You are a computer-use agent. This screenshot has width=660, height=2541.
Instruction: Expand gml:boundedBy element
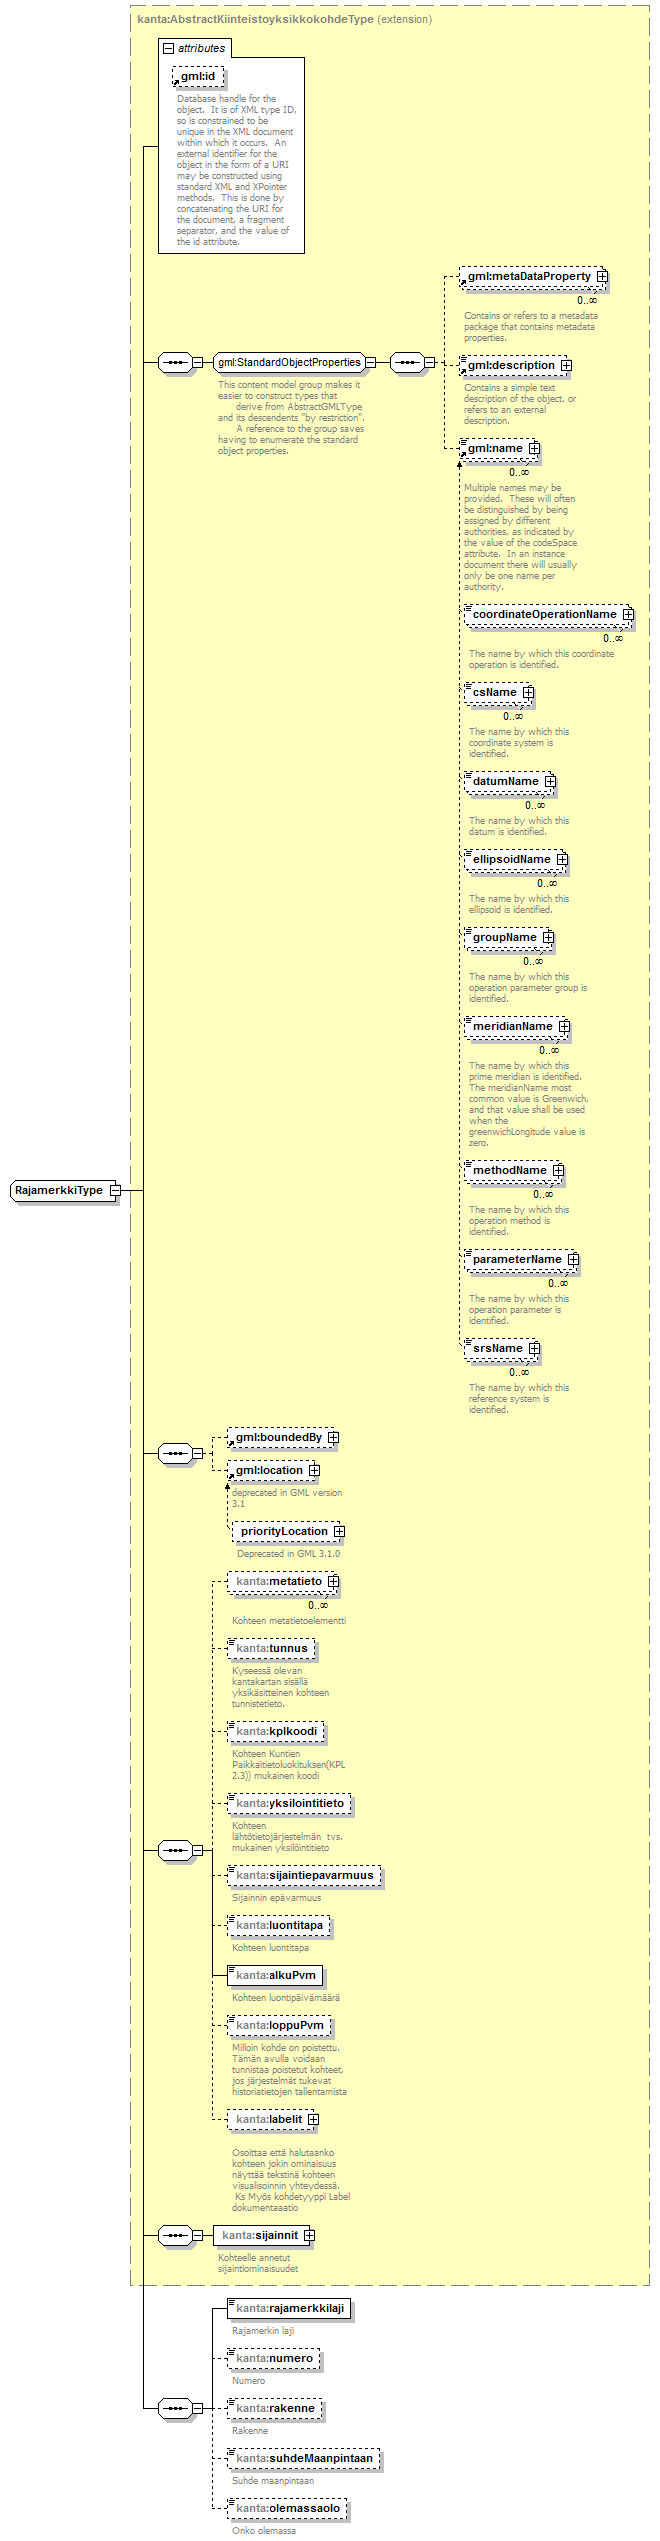click(333, 1437)
